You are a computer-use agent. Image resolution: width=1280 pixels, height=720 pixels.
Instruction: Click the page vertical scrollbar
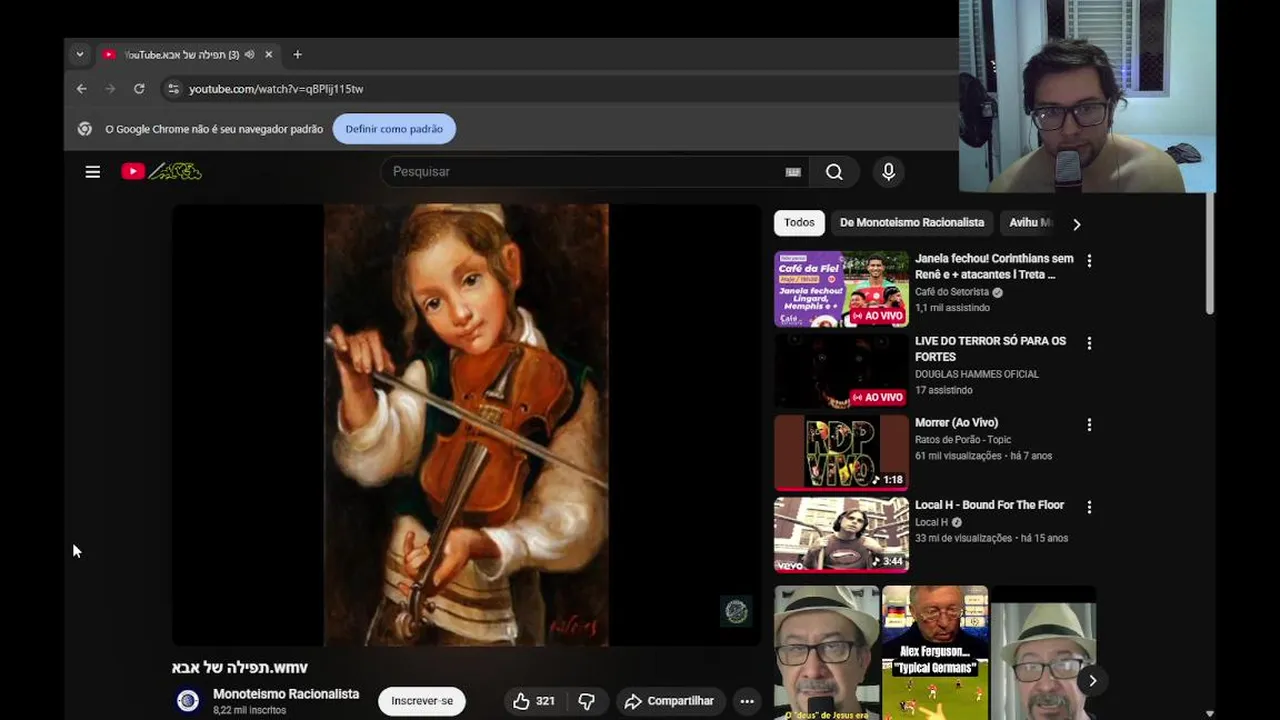1210,253
